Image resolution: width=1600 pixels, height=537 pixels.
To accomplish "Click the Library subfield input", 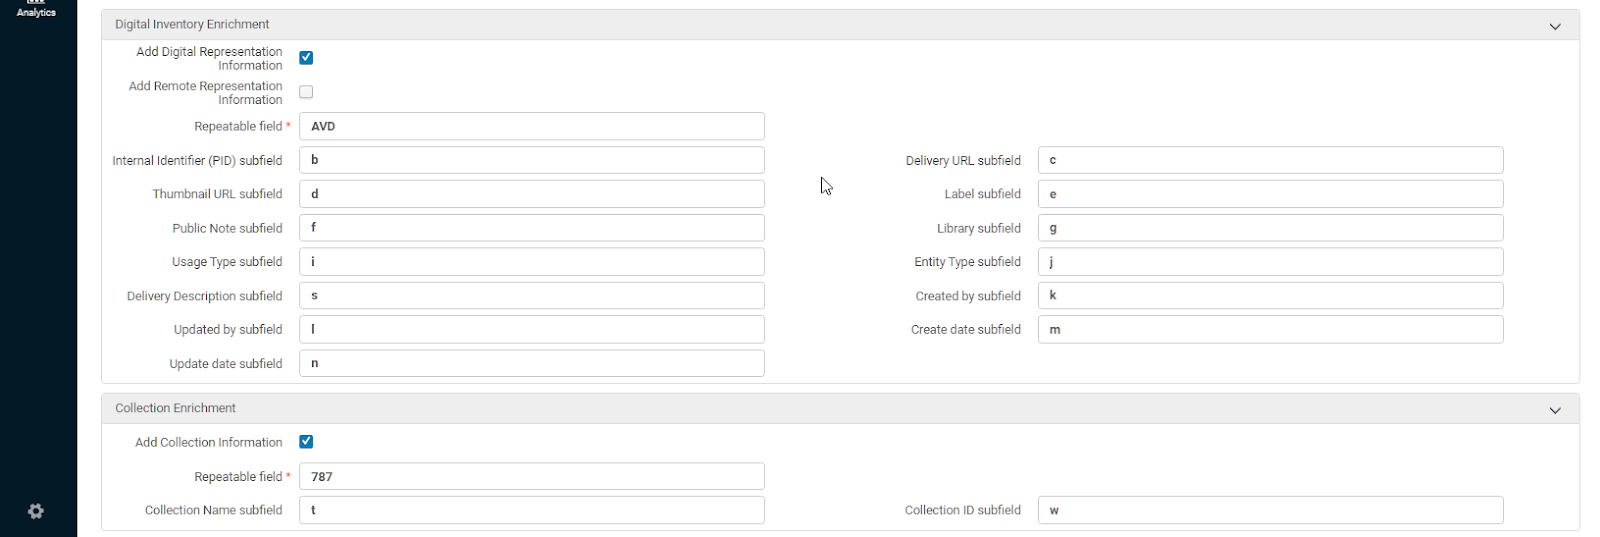I will pyautogui.click(x=1270, y=228).
